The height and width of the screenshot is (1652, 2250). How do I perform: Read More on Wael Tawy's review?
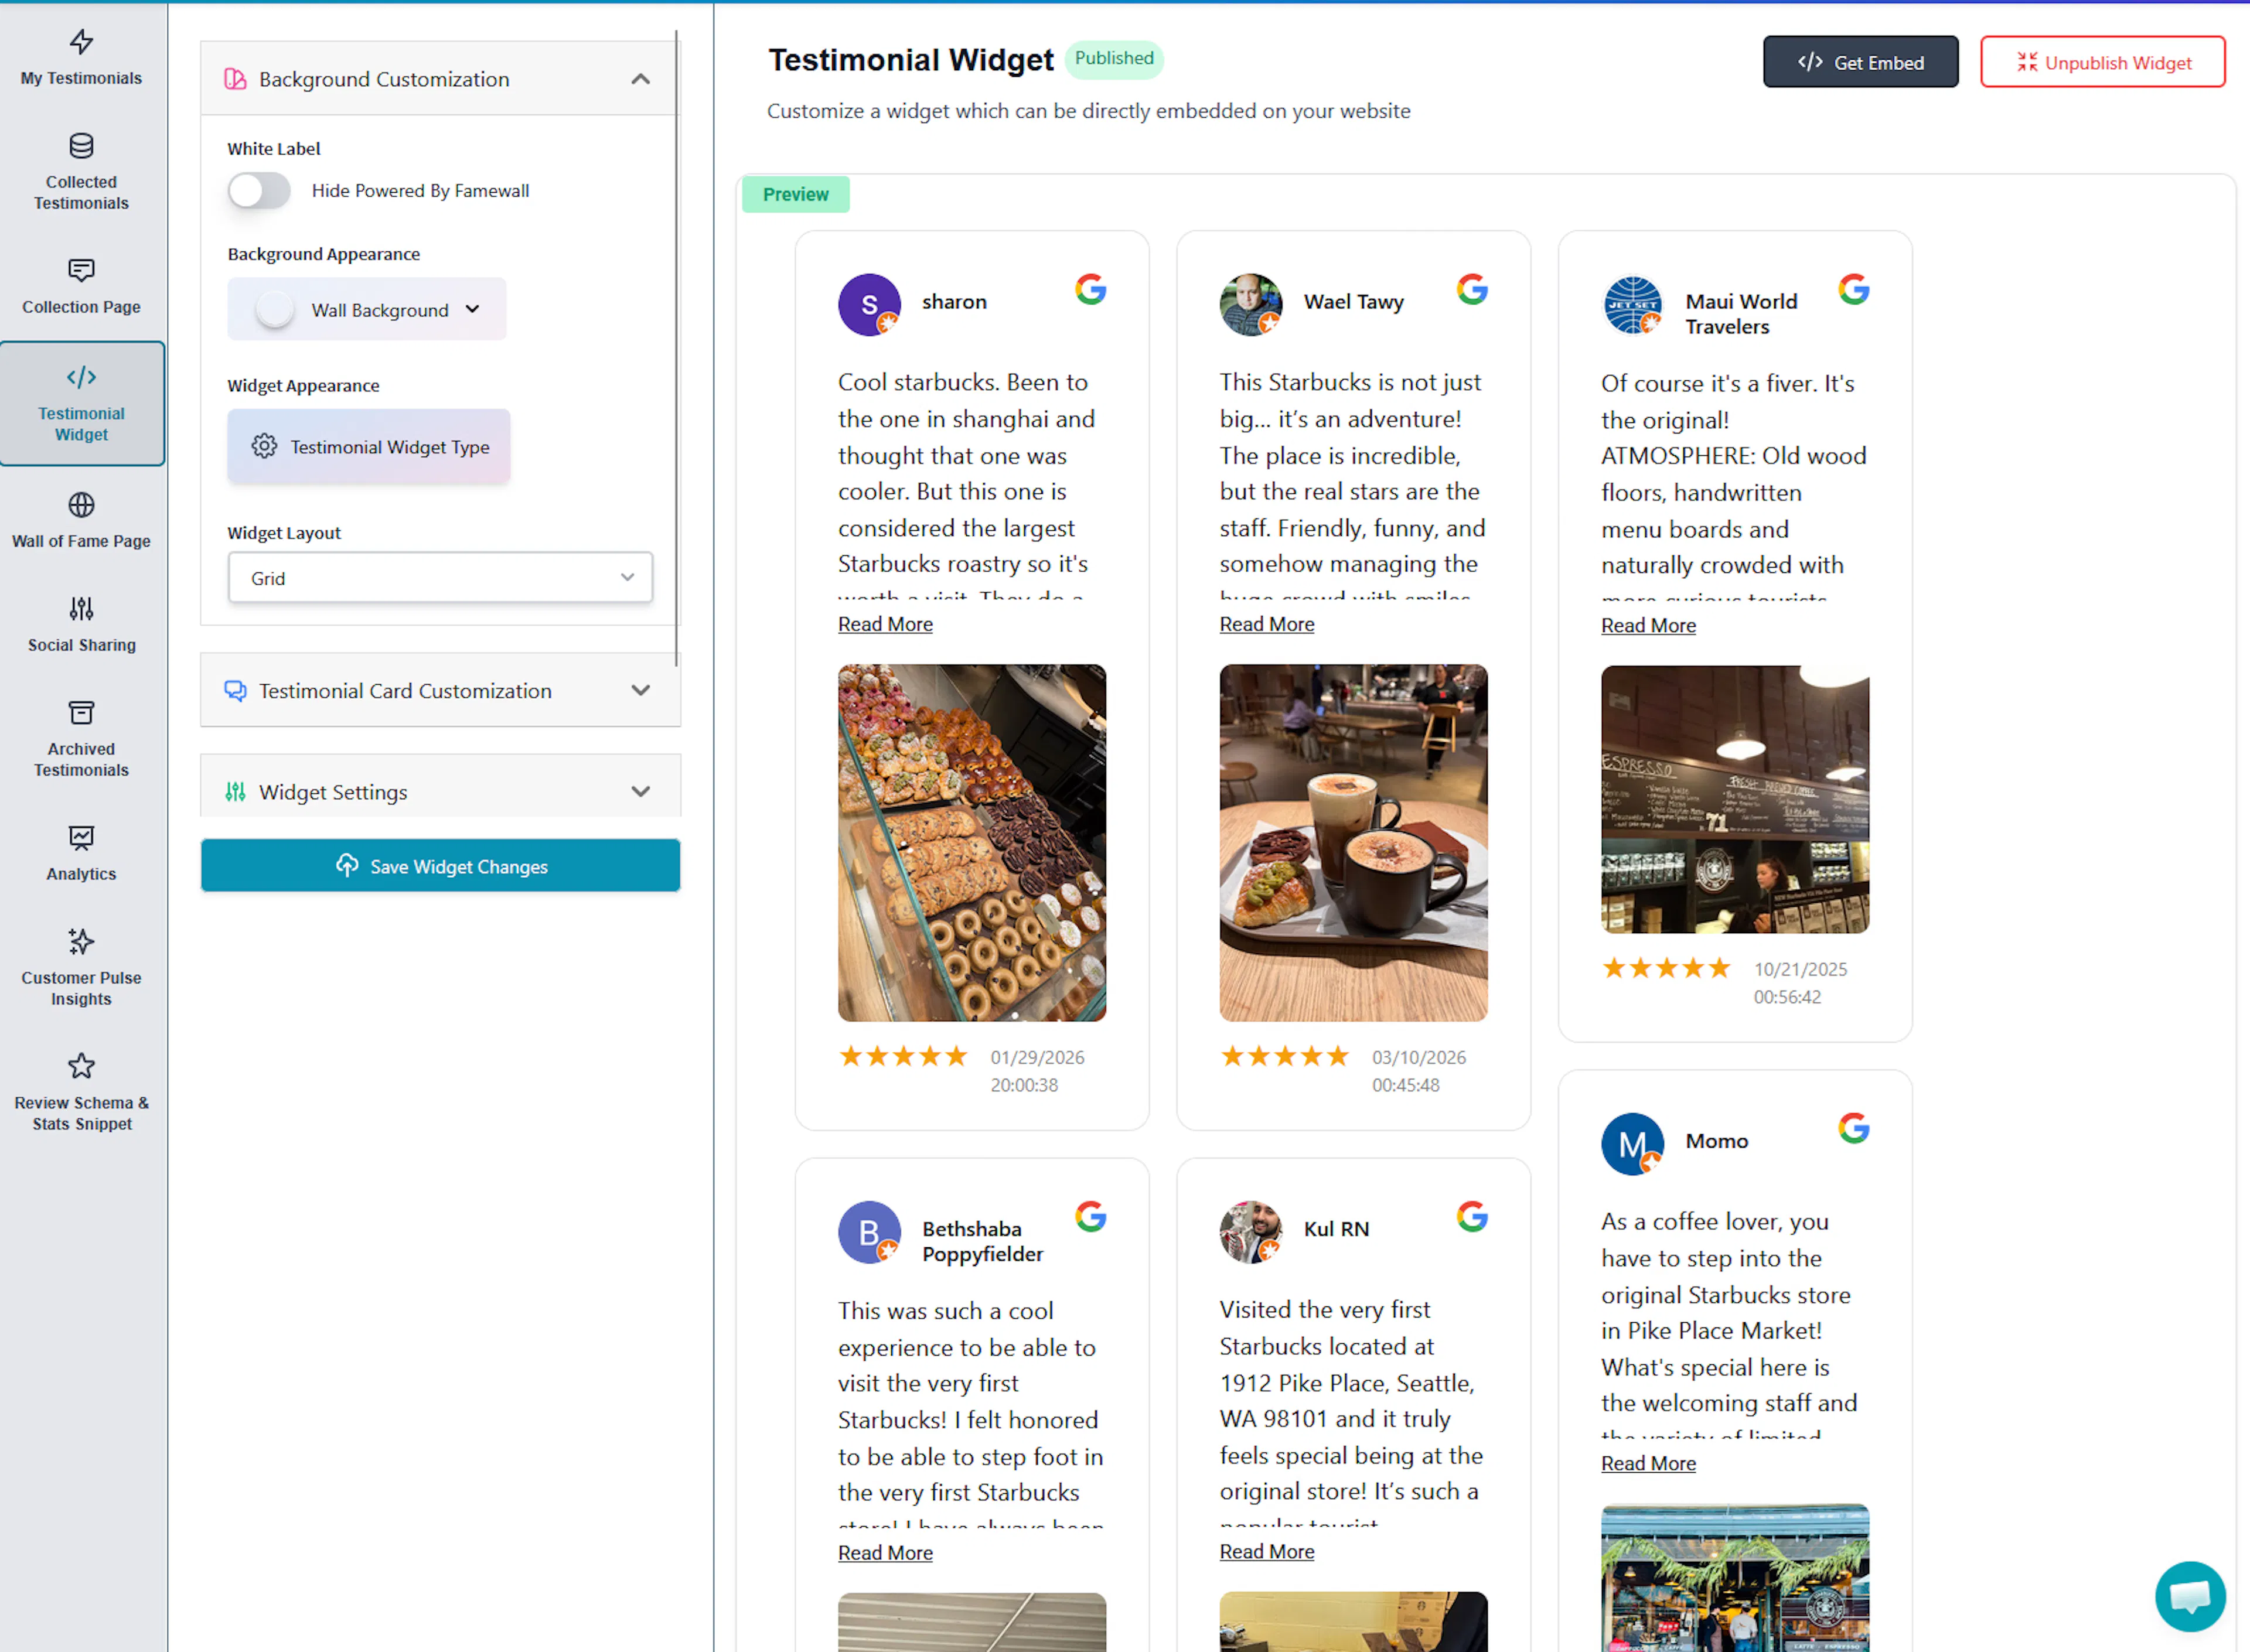coord(1267,624)
